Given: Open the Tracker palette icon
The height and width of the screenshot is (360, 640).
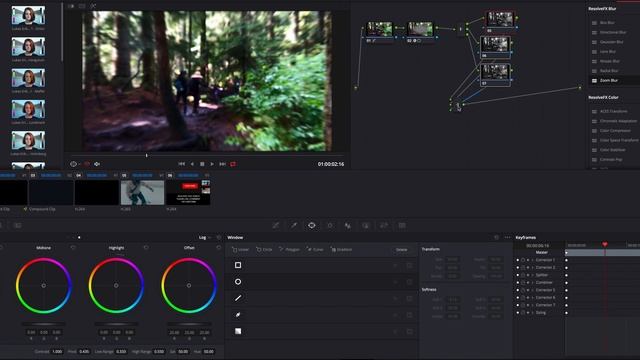Looking at the screenshot, I should pyautogui.click(x=330, y=225).
